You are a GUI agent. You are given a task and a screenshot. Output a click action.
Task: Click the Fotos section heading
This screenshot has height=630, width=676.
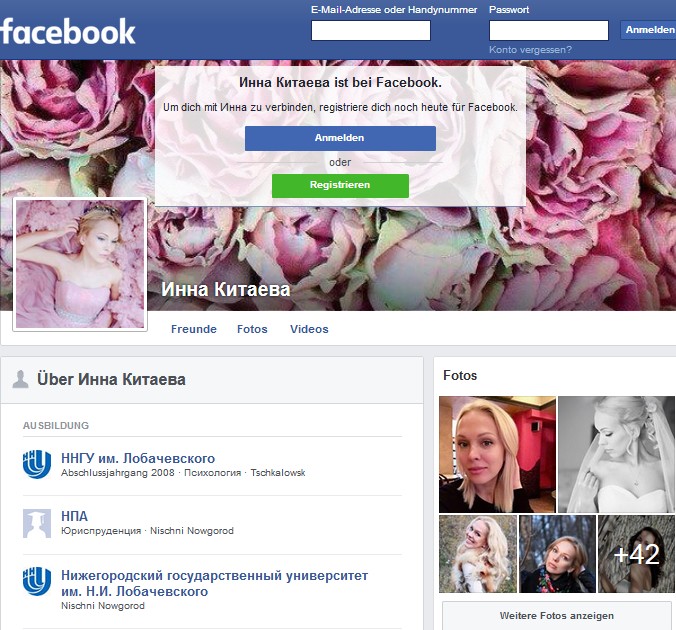pyautogui.click(x=460, y=376)
